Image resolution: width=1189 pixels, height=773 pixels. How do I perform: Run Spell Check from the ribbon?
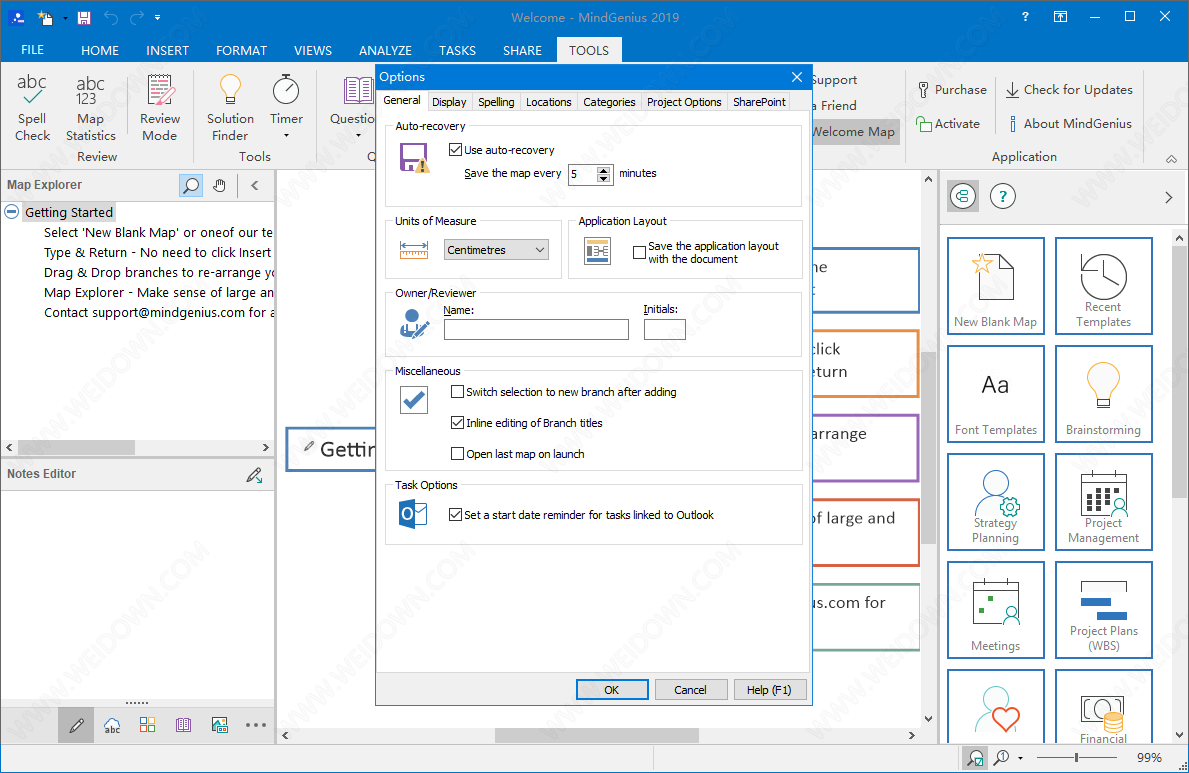32,108
